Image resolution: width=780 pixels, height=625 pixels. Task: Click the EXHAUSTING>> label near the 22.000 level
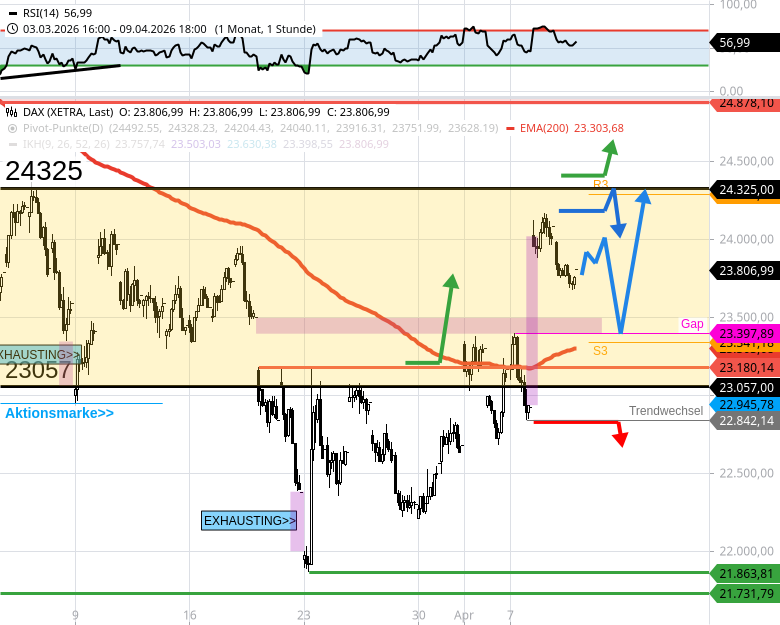pos(249,520)
